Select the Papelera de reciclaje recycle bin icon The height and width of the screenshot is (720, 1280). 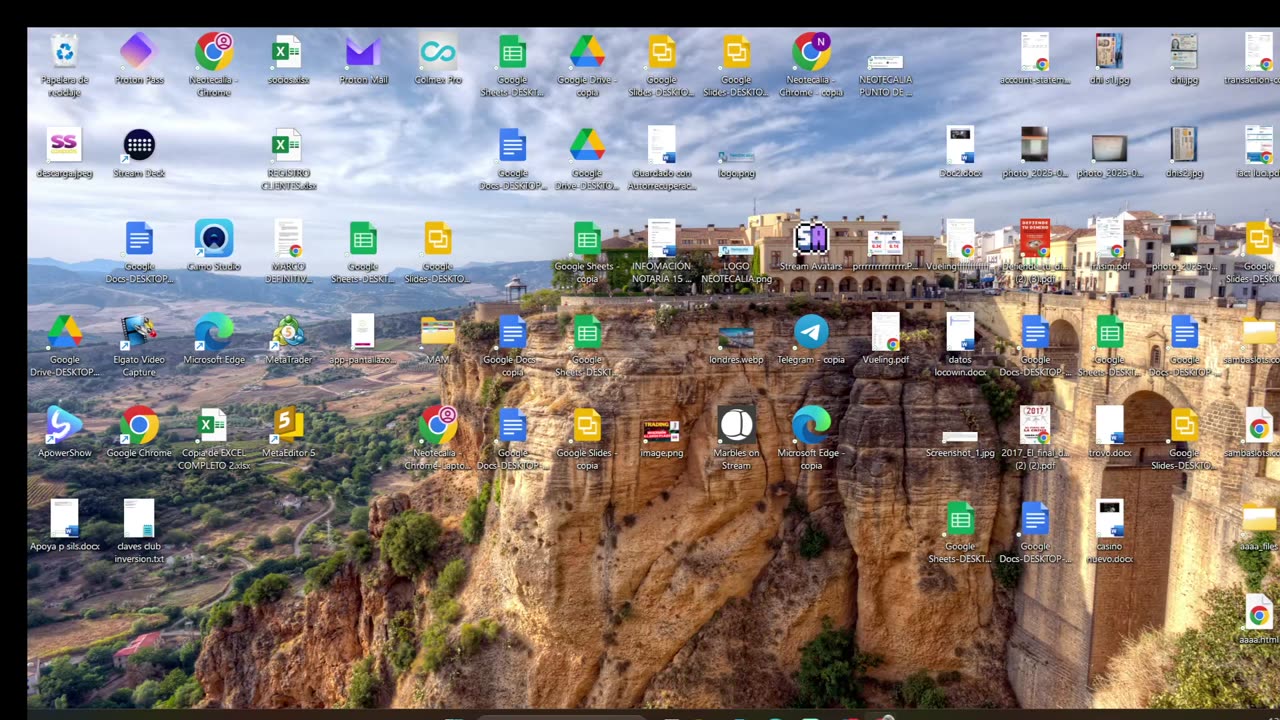pyautogui.click(x=64, y=52)
